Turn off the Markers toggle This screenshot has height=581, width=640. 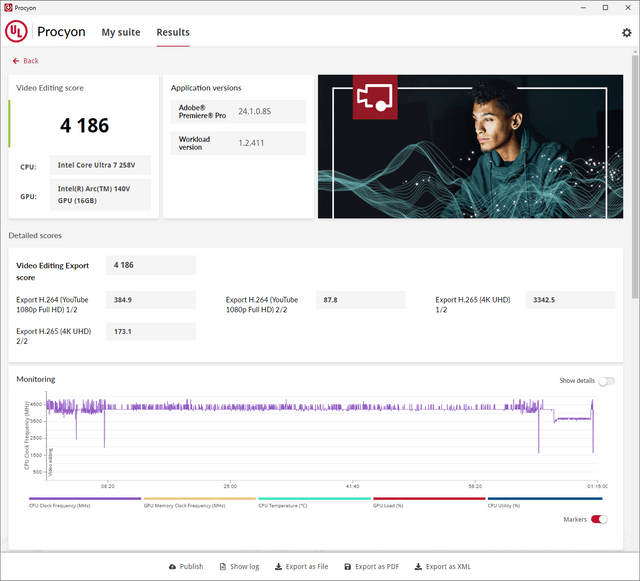point(599,519)
